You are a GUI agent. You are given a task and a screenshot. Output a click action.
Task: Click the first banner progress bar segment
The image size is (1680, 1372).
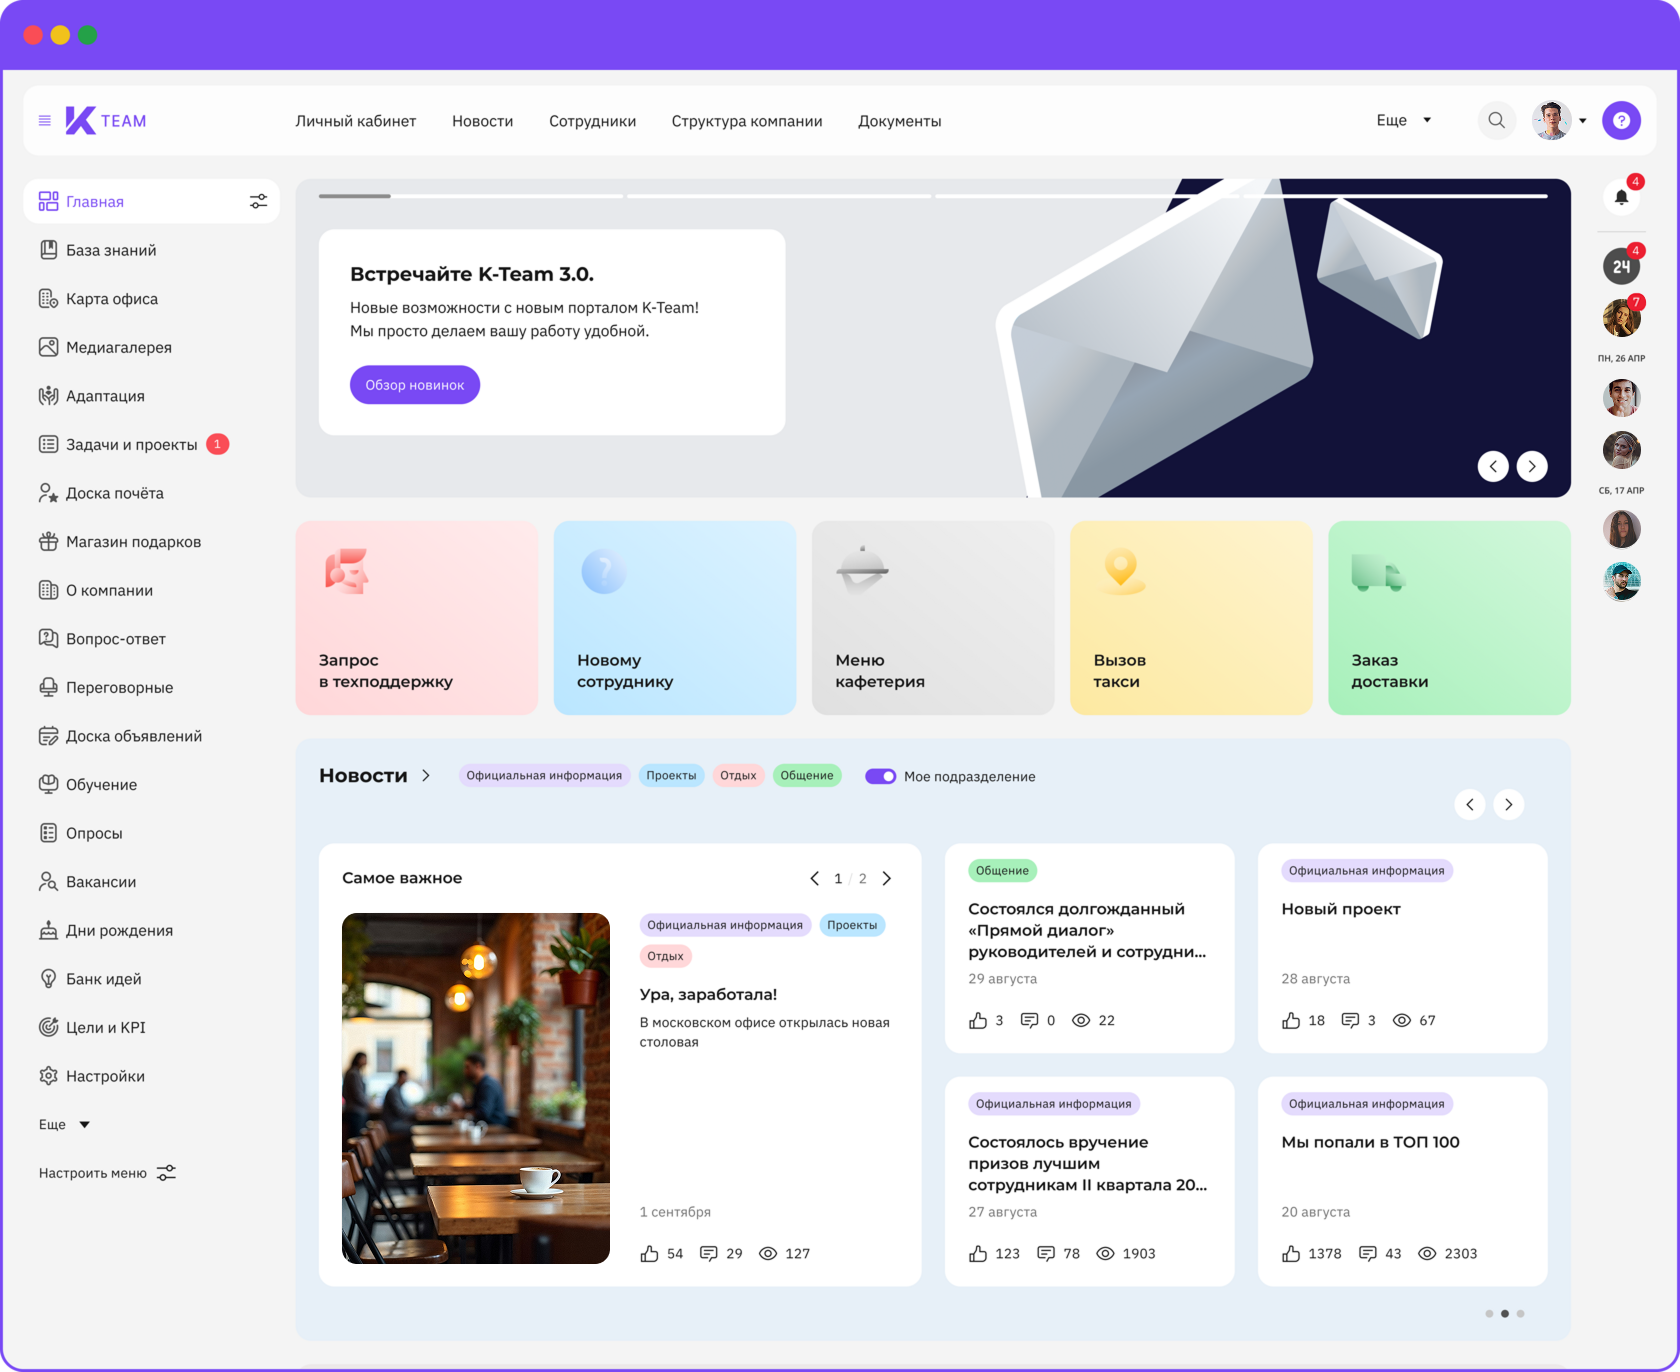471,196
